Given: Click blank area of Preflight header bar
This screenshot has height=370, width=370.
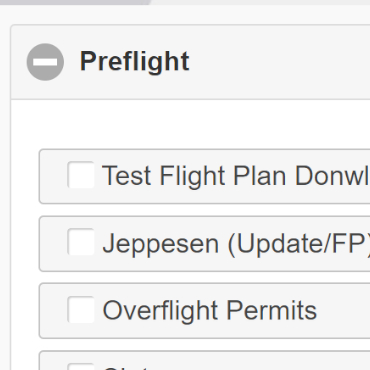Looking at the screenshot, I should pos(280,62).
